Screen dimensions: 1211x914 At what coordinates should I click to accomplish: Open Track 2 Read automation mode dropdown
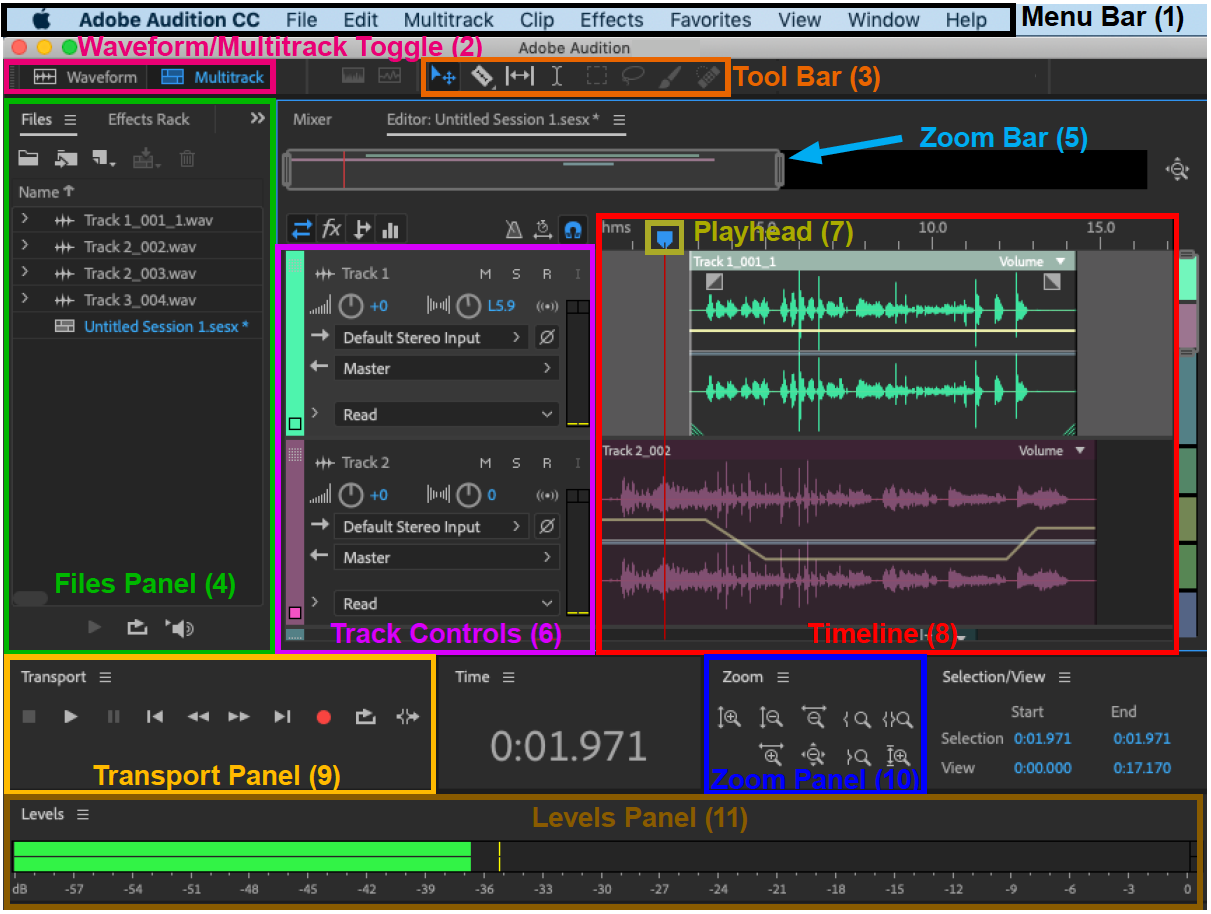pos(446,603)
